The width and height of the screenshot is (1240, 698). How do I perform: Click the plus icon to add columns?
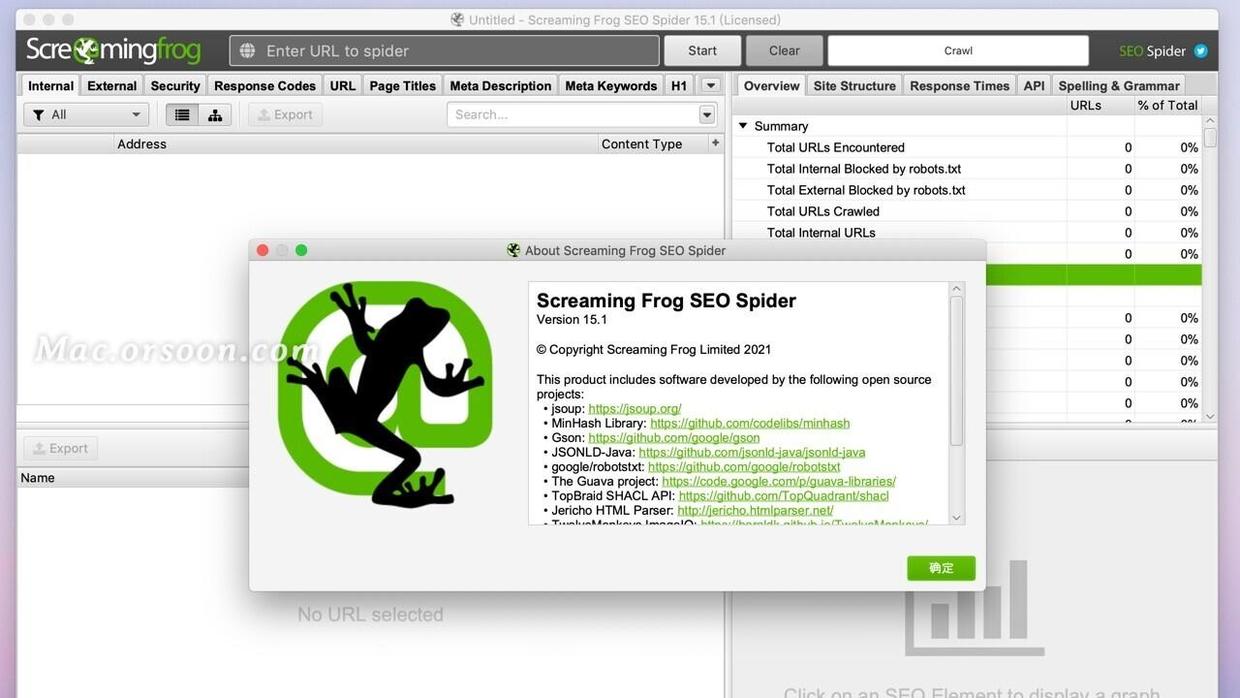click(x=715, y=143)
